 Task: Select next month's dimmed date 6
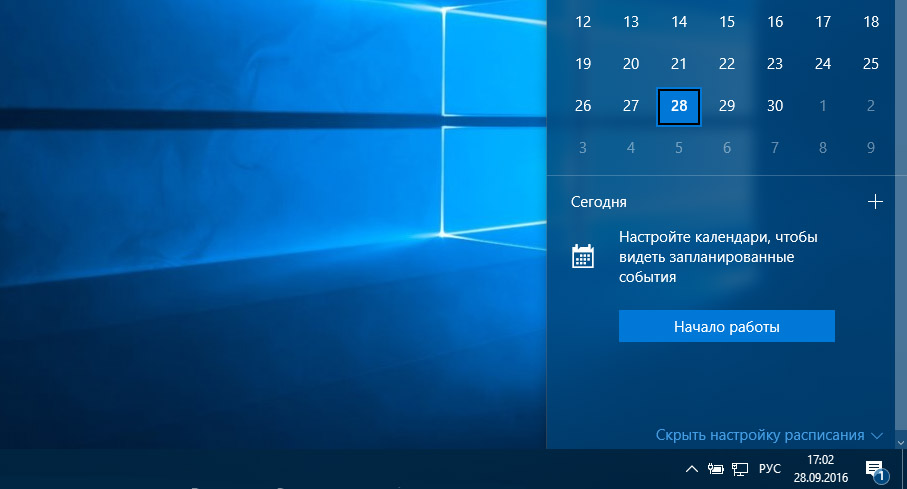pyautogui.click(x=727, y=148)
